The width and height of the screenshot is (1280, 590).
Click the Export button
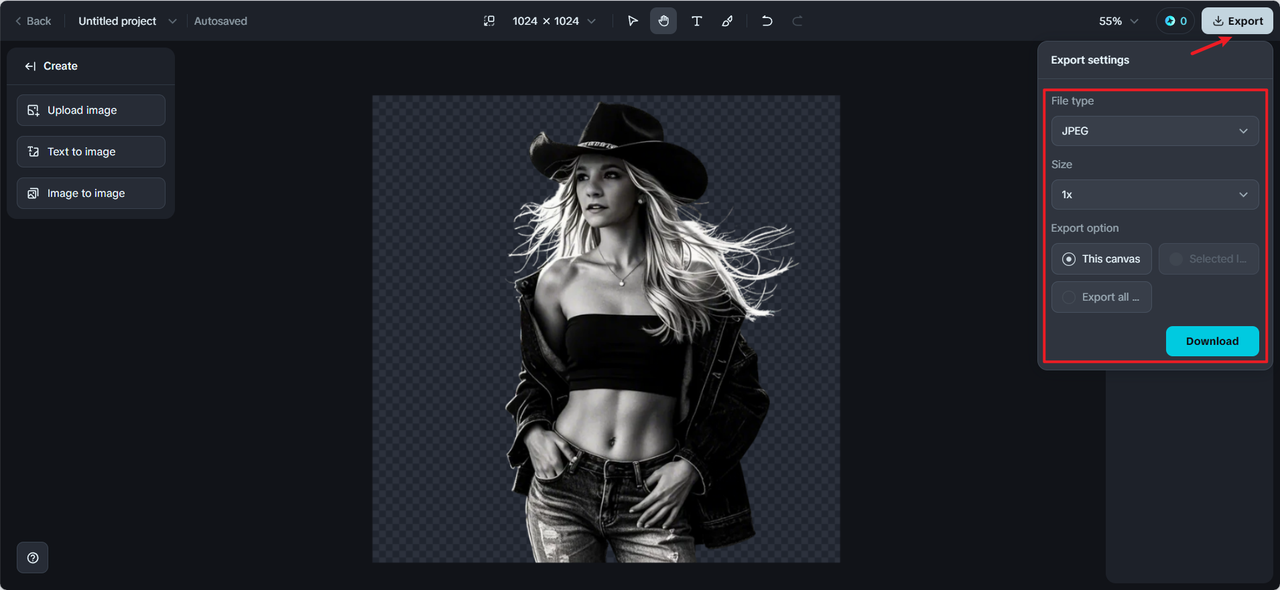point(1237,21)
